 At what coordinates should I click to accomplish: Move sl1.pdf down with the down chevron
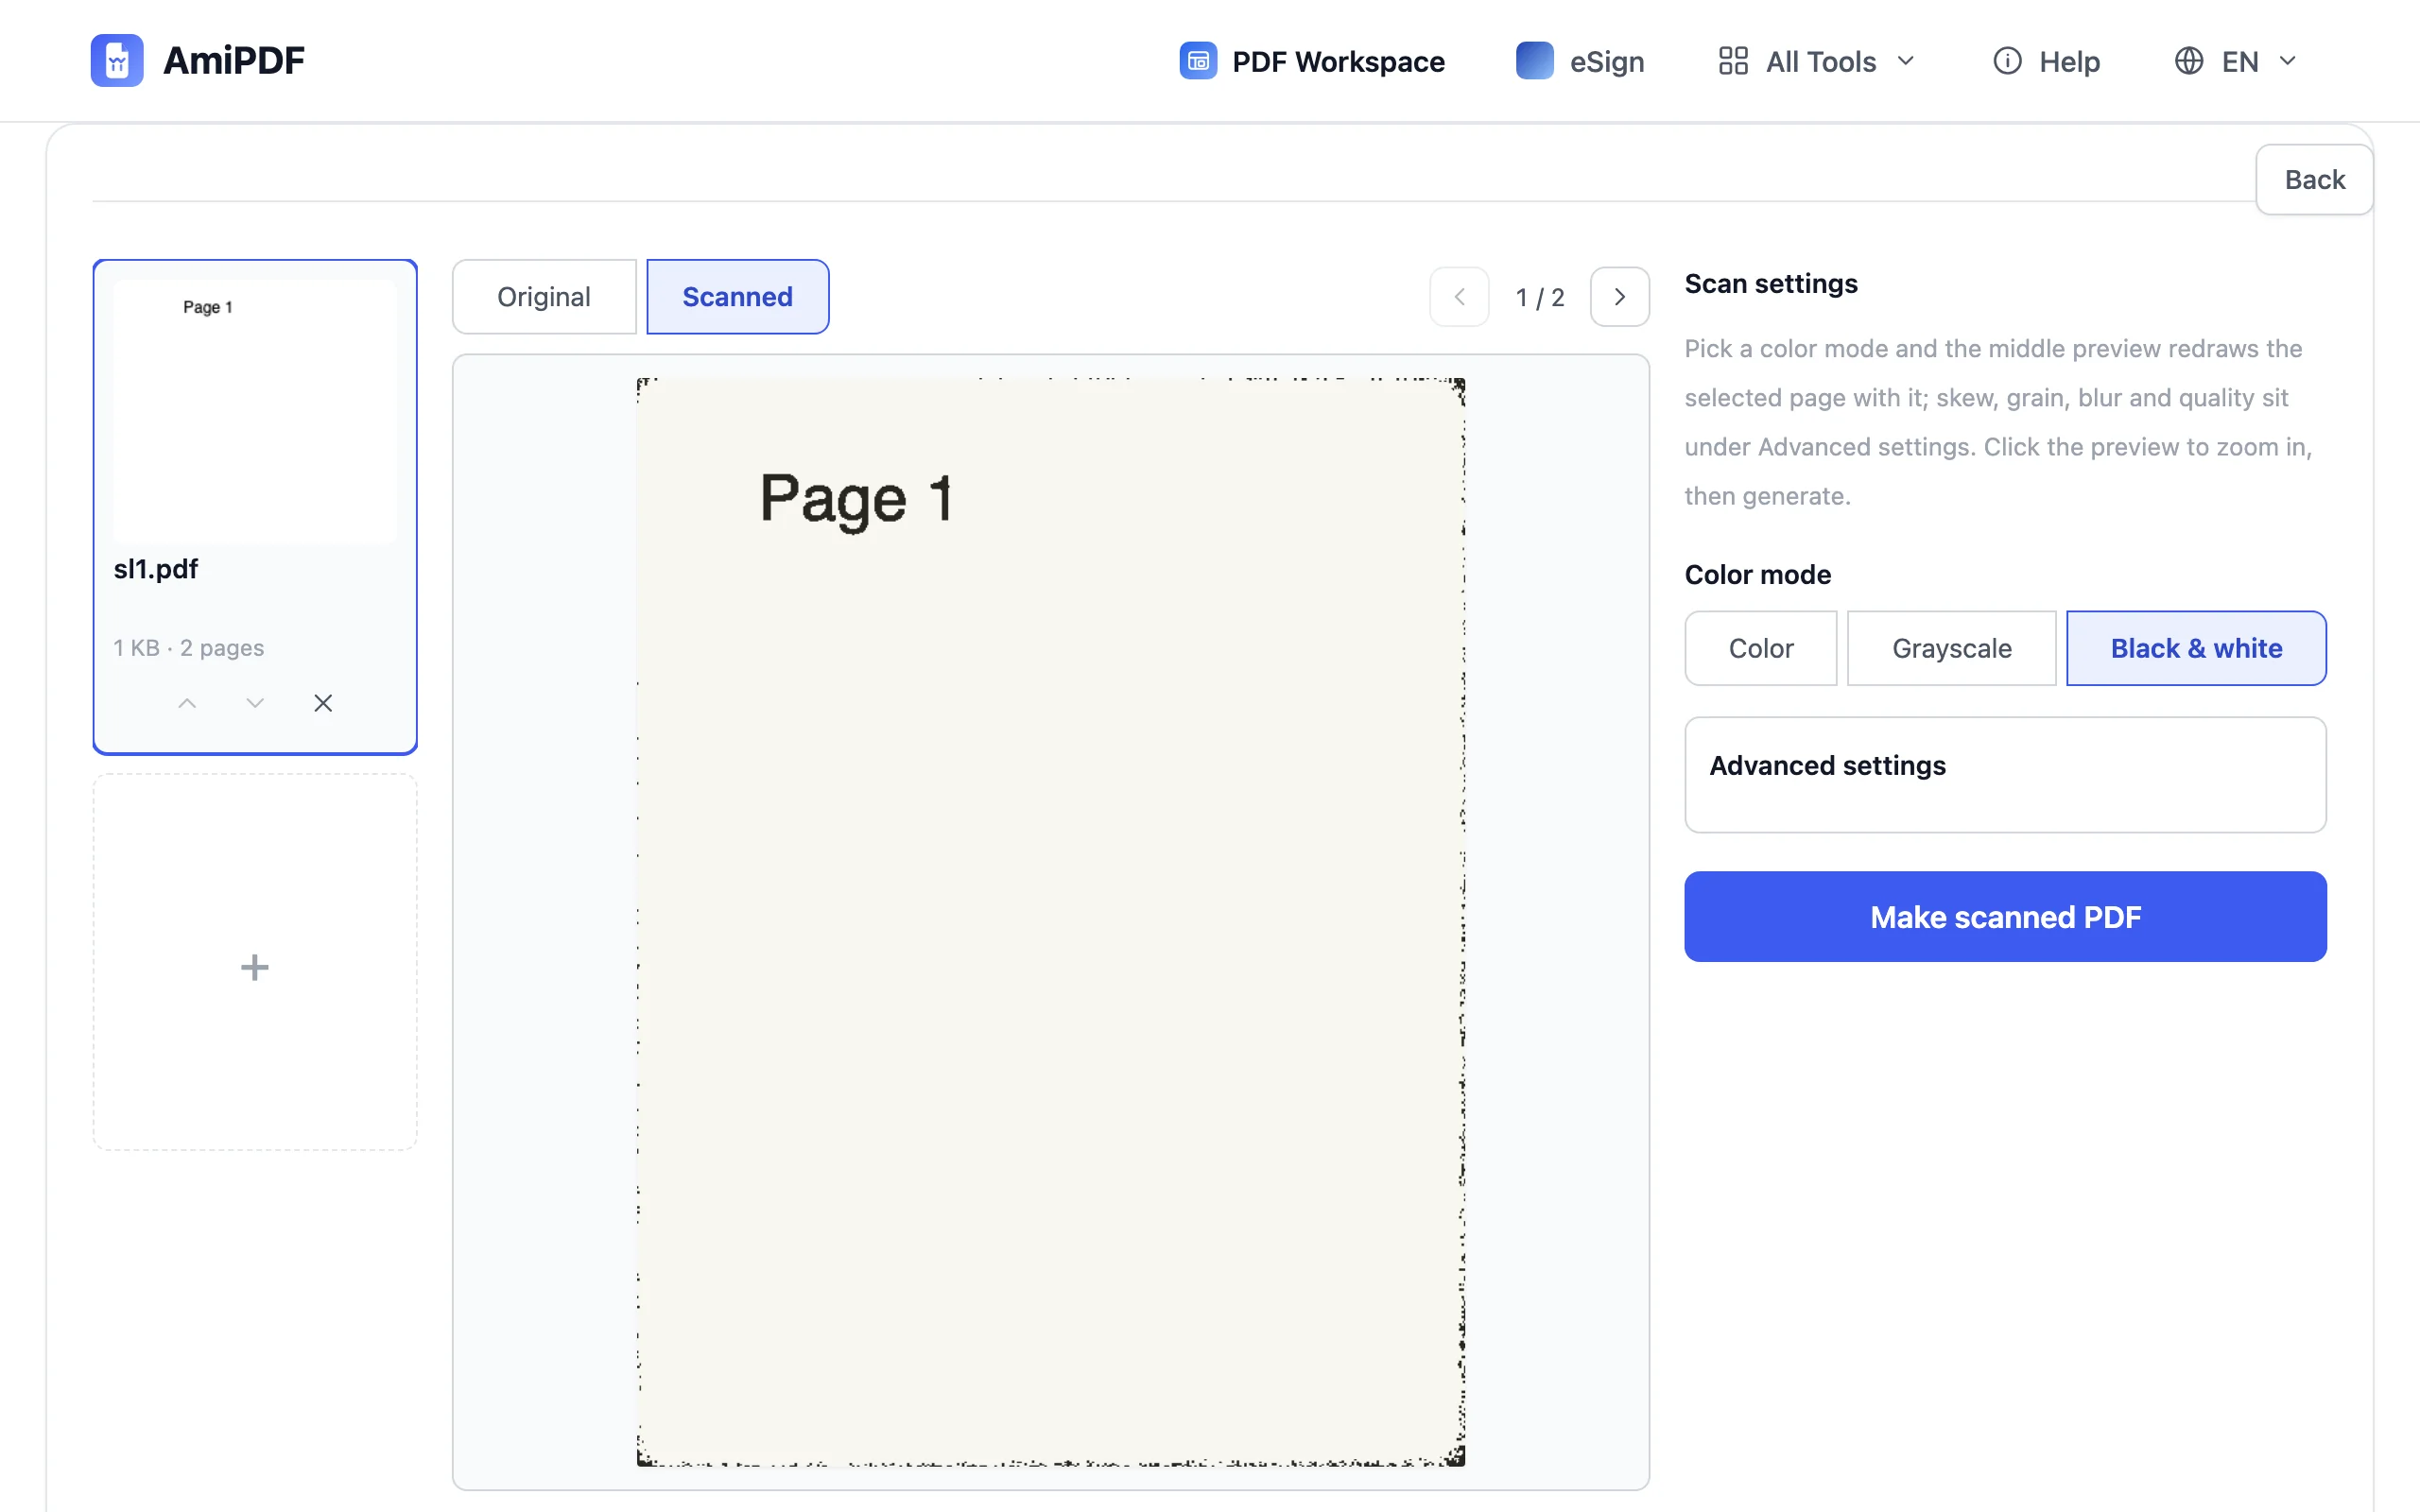point(255,703)
